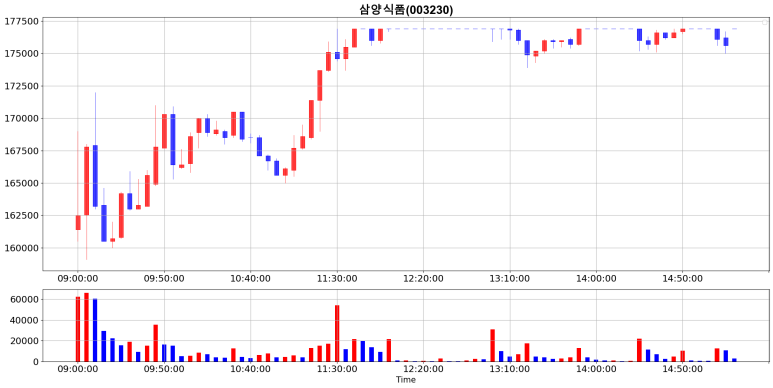Click 14:00:00 tick under the volume chart
This screenshot has width=773, height=388.
click(596, 370)
